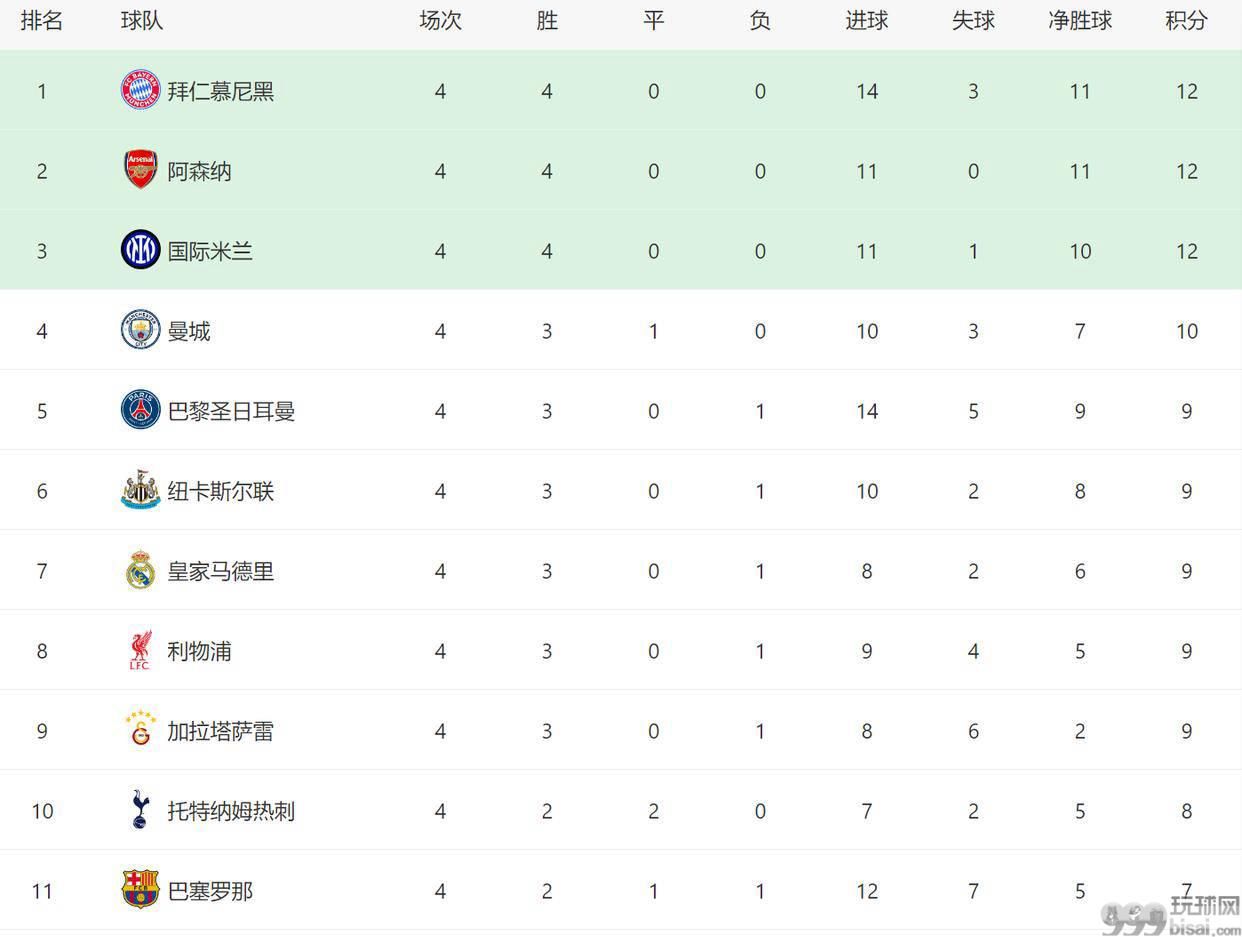Click the 排名 column header
Image resolution: width=1242 pixels, height=937 pixels.
[42, 21]
